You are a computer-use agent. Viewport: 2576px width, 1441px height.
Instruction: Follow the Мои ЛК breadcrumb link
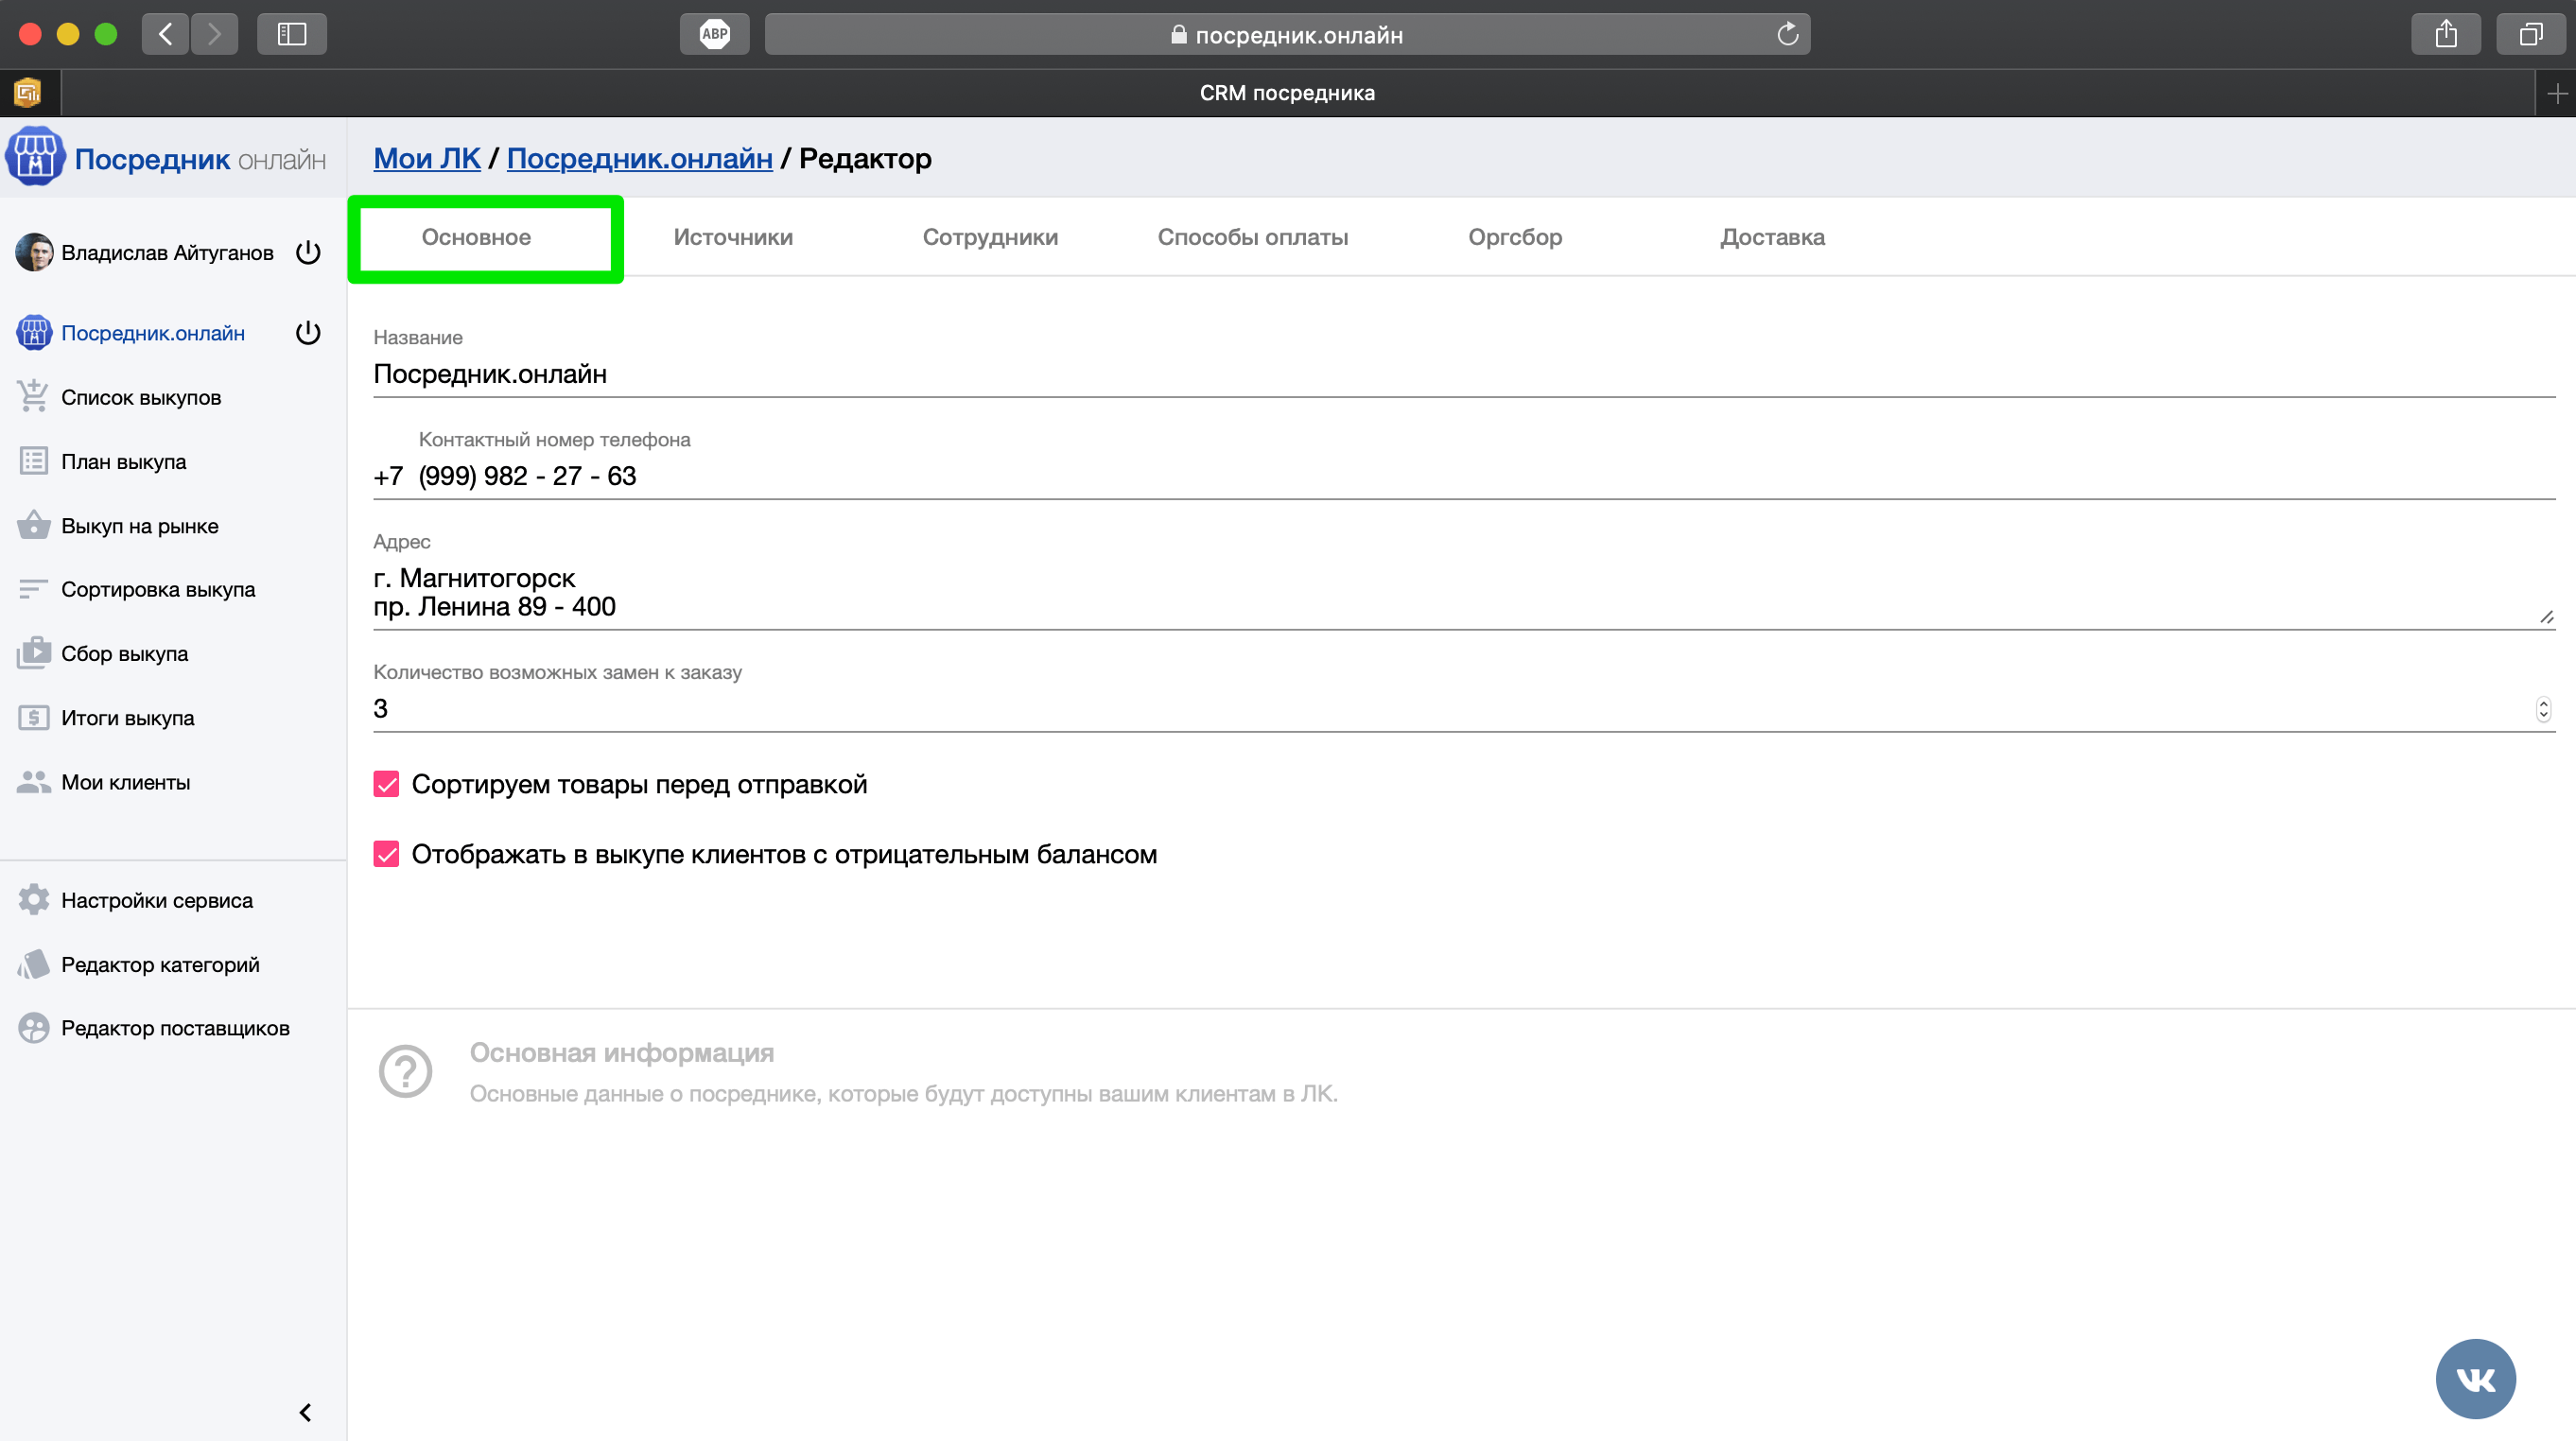[427, 158]
